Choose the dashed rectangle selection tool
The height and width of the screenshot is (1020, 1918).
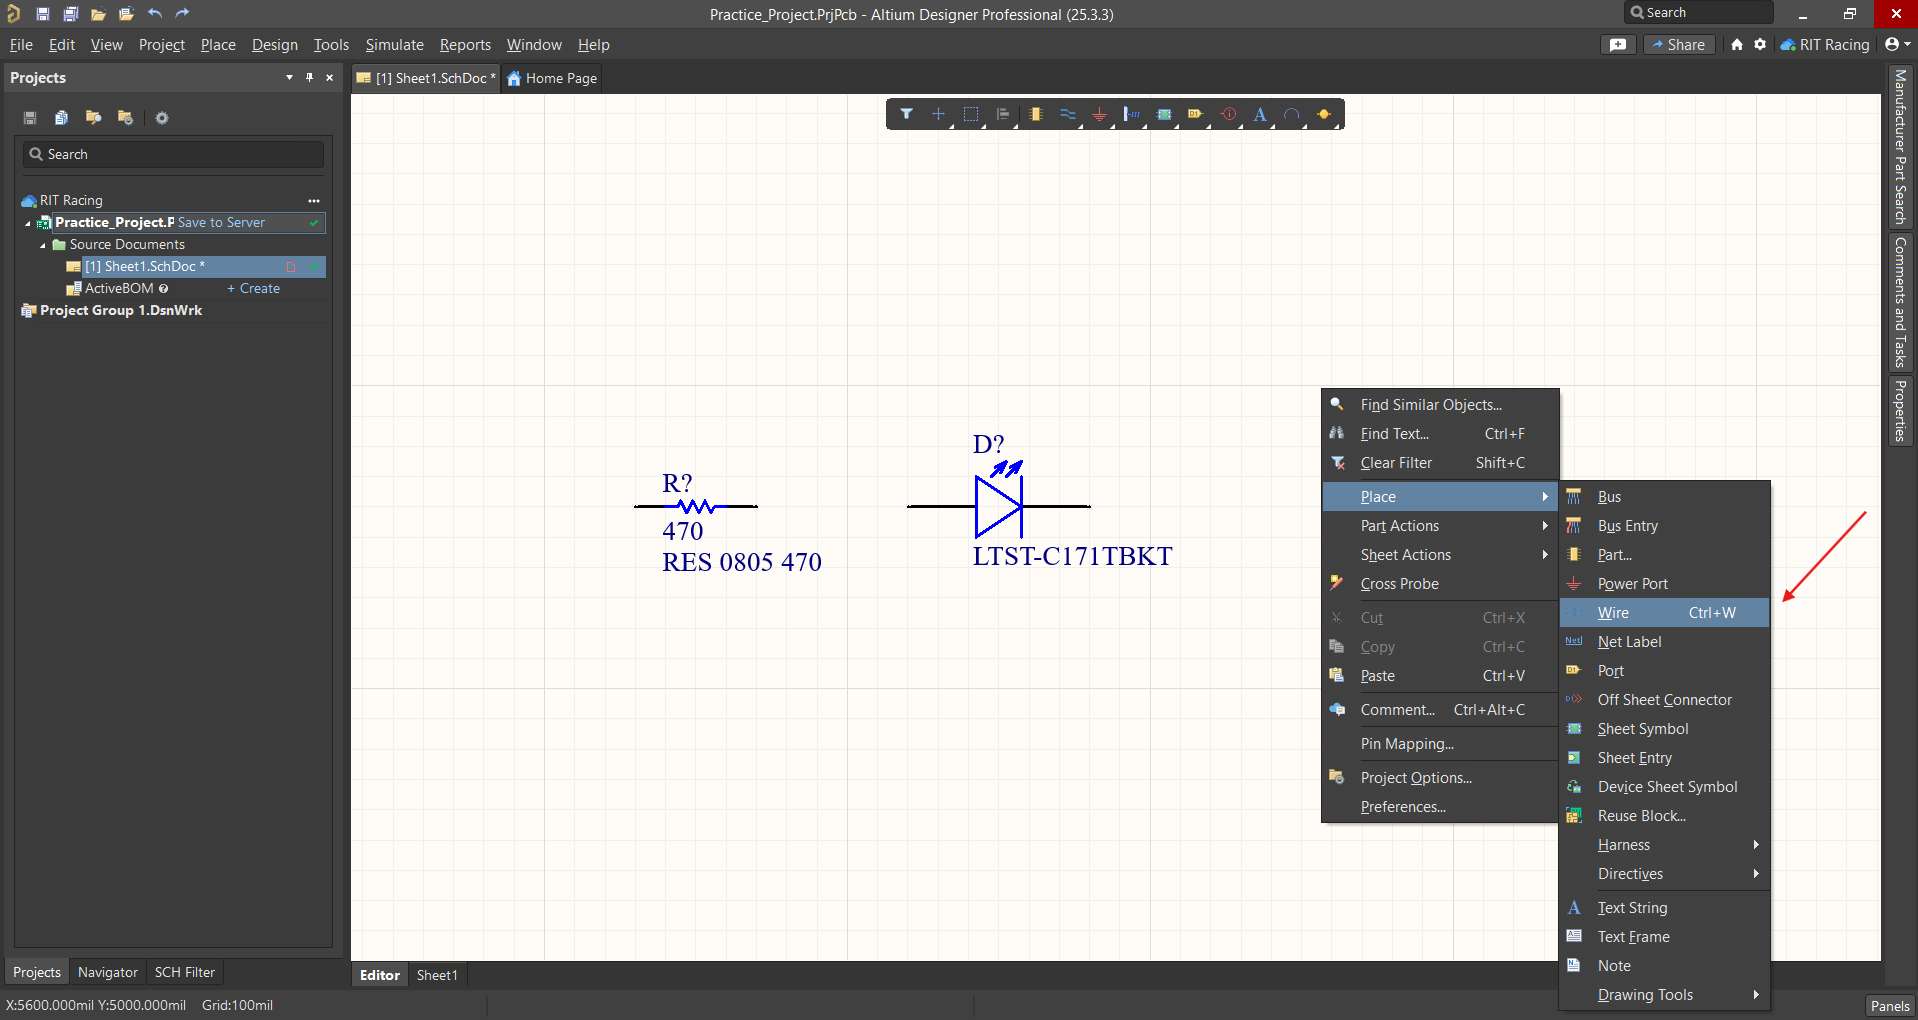pyautogui.click(x=970, y=114)
